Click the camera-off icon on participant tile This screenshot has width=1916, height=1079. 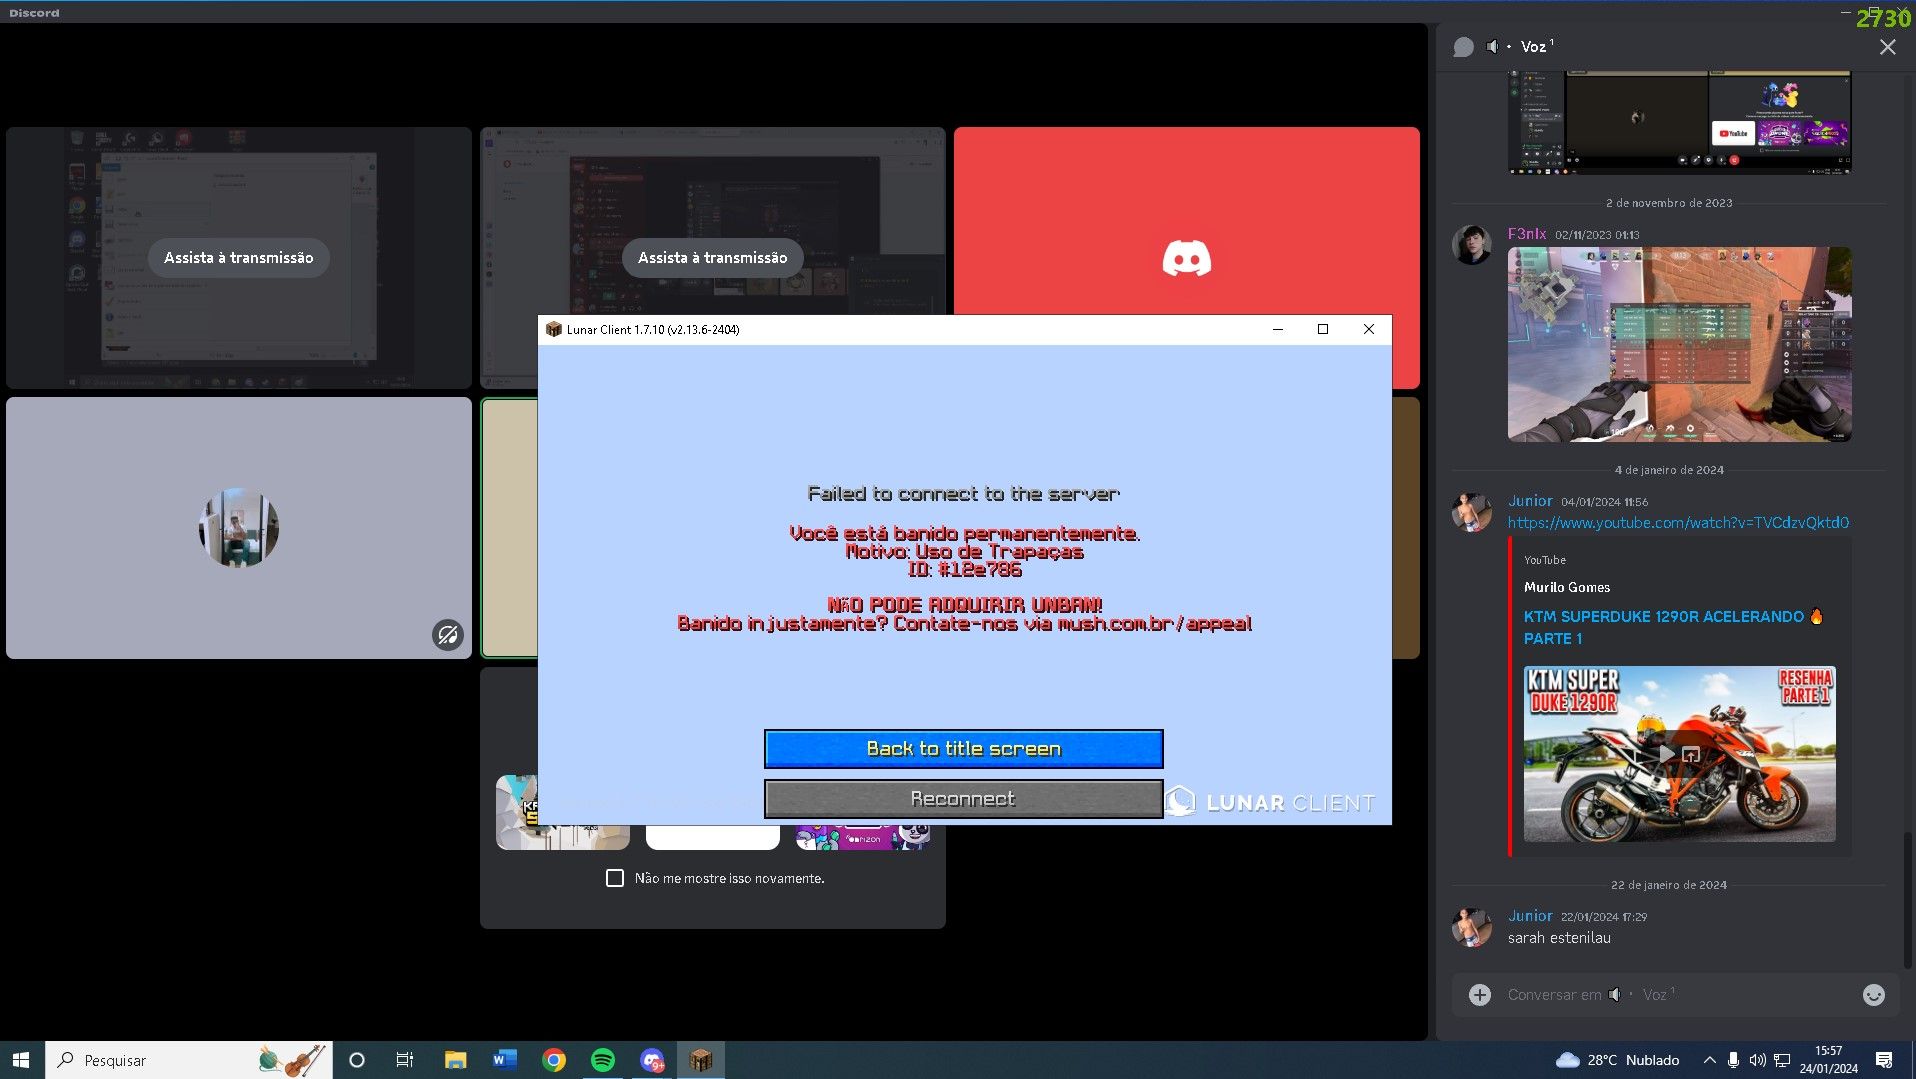[447, 634]
